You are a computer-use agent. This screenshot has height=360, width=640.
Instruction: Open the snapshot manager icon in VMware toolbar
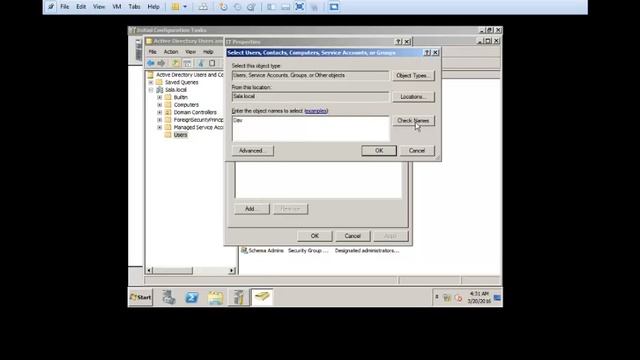(x=251, y=7)
